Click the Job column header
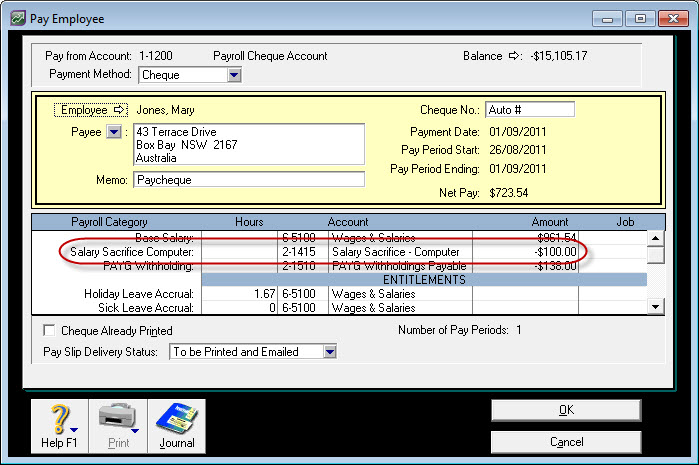 coord(625,222)
